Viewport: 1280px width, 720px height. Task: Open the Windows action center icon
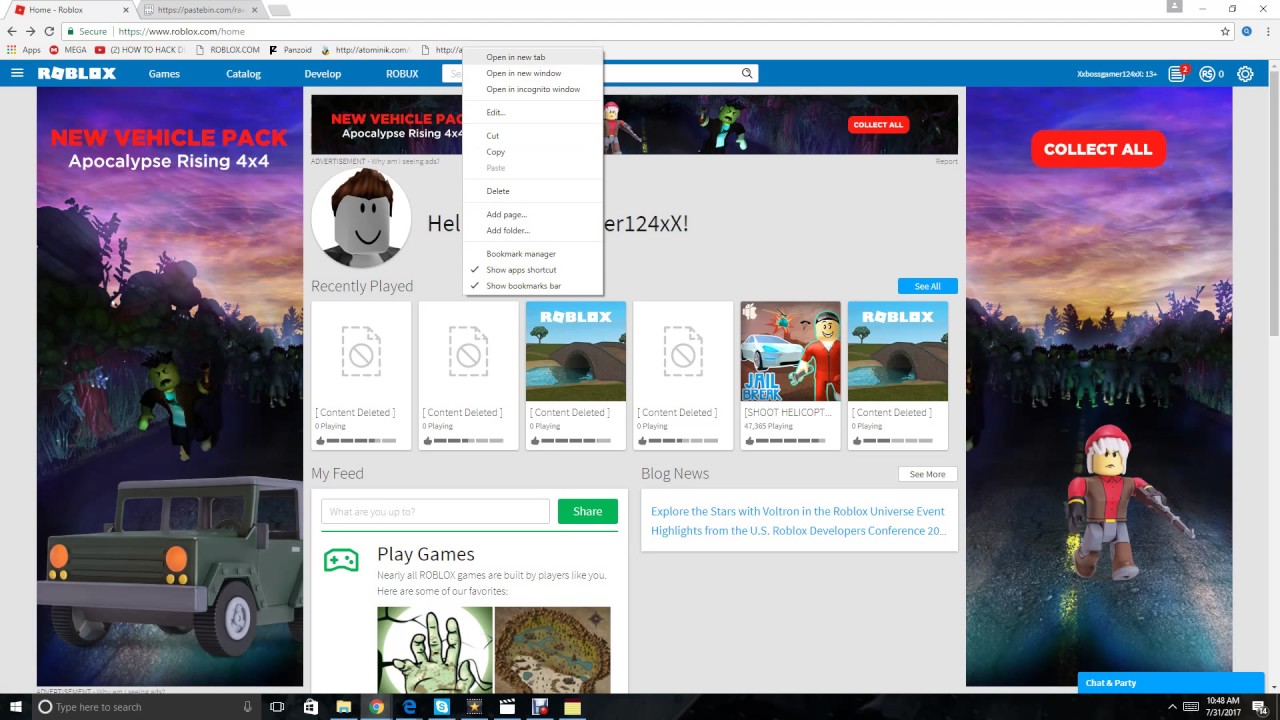point(1259,707)
